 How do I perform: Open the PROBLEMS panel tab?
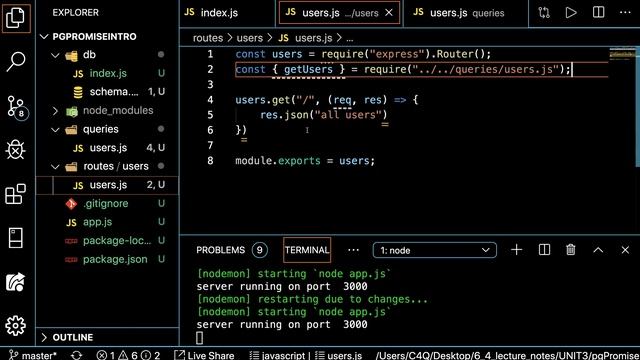pos(232,250)
